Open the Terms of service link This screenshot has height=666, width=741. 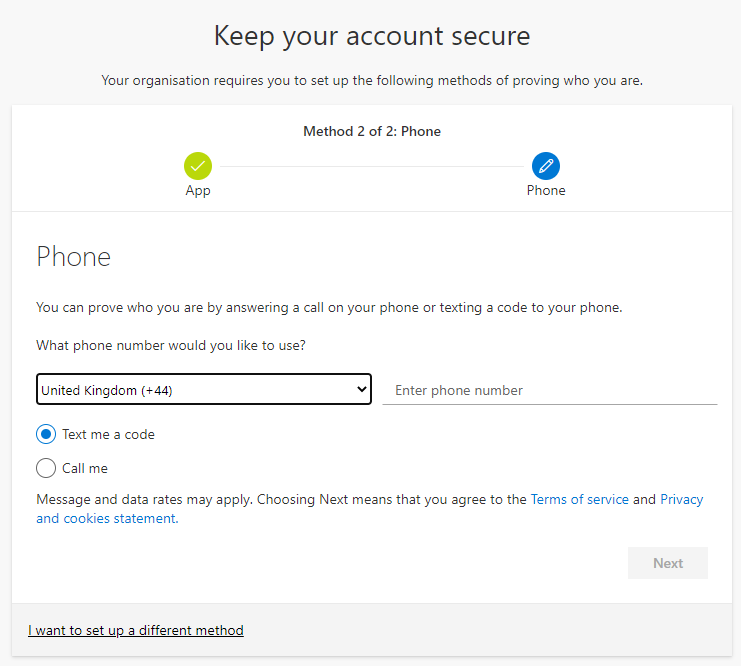[x=579, y=499]
